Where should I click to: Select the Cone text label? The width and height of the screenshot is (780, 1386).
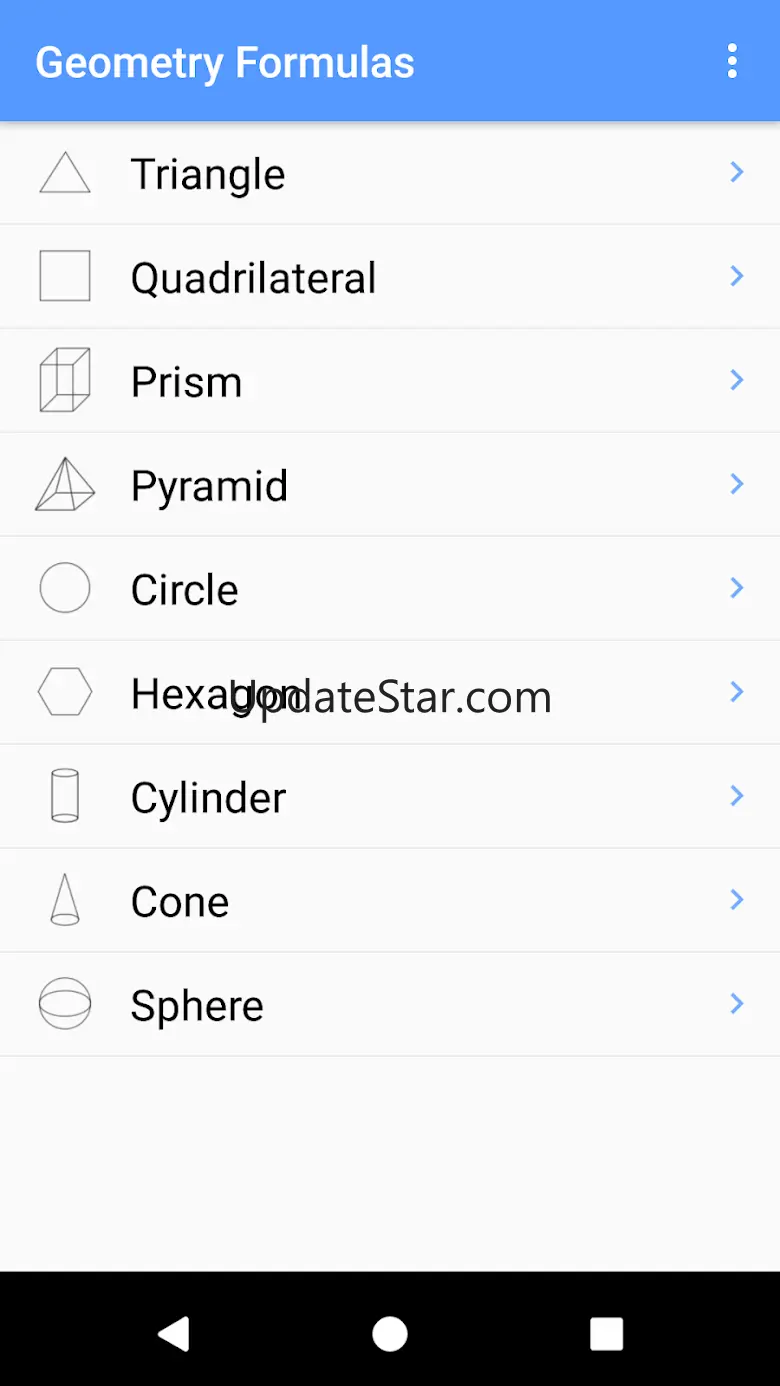point(180,902)
